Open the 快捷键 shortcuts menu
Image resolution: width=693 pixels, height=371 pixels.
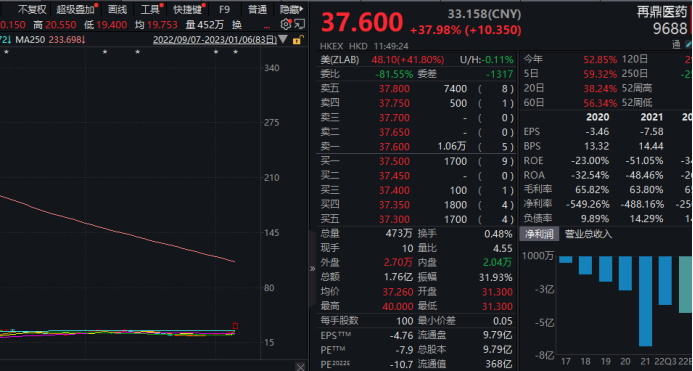(187, 9)
